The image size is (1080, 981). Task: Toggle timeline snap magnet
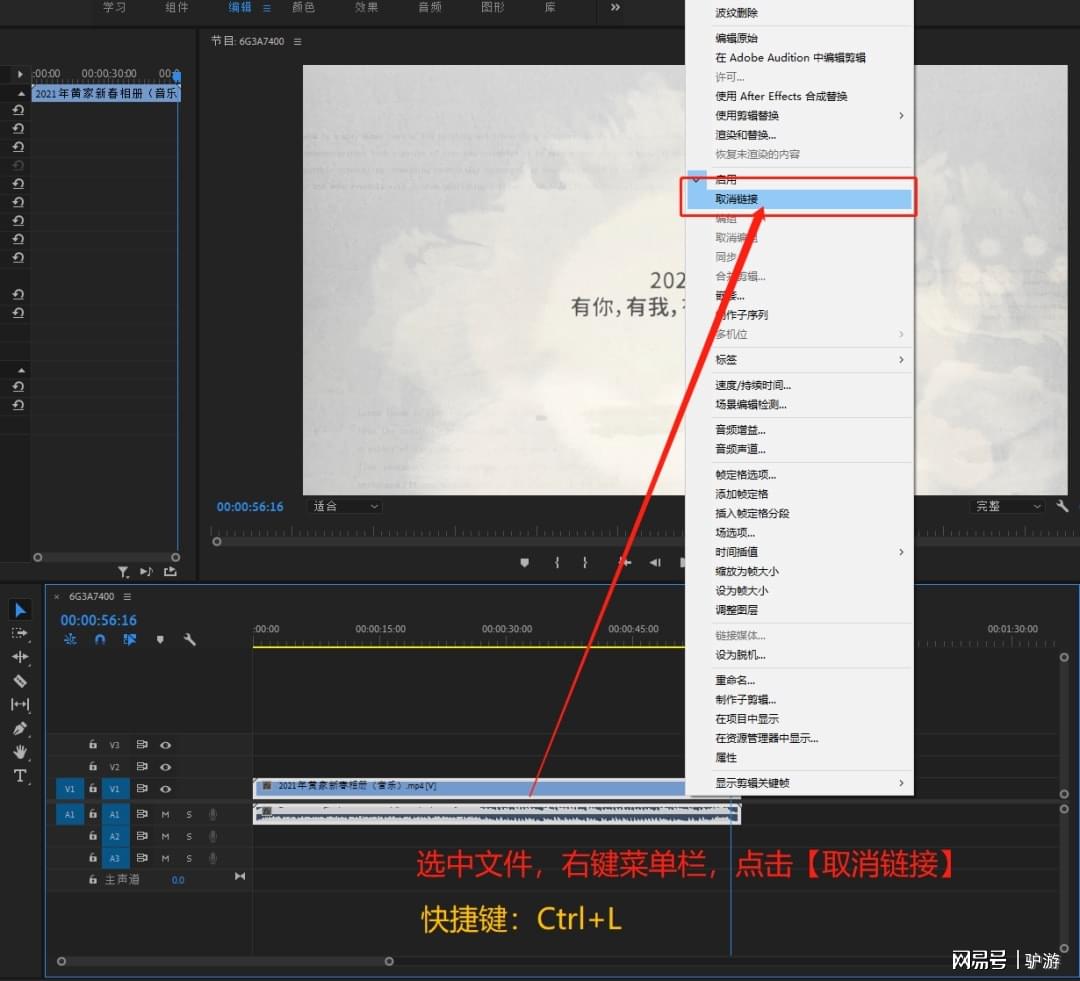tap(100, 639)
